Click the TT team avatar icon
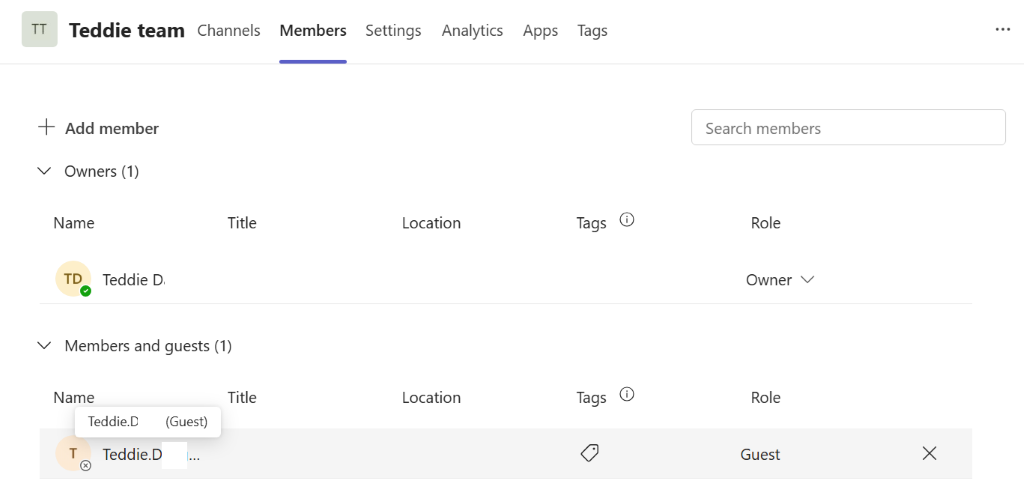Viewport: 1024px width, 490px height. [x=39, y=30]
